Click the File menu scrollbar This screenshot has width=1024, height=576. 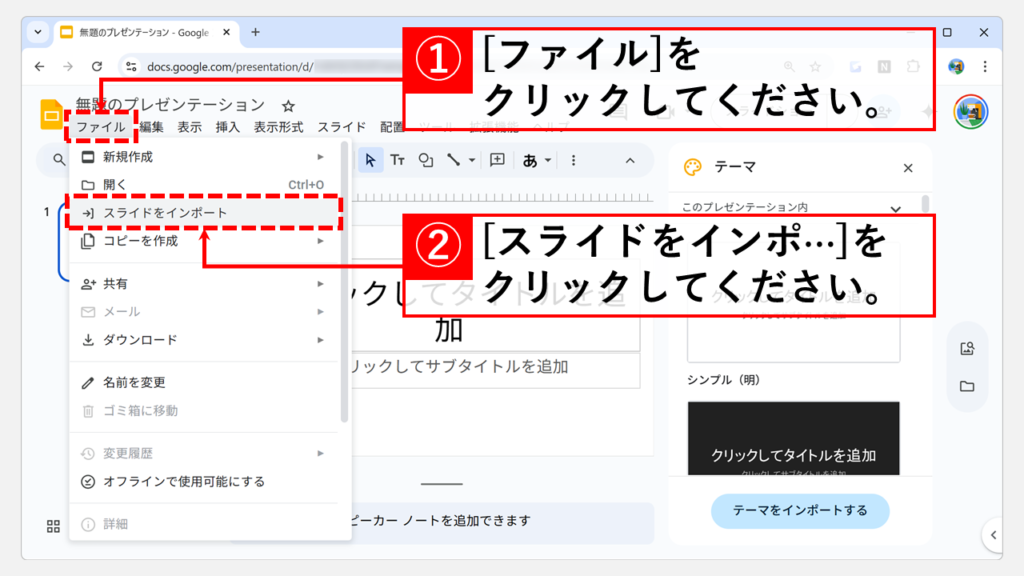[x=344, y=281]
